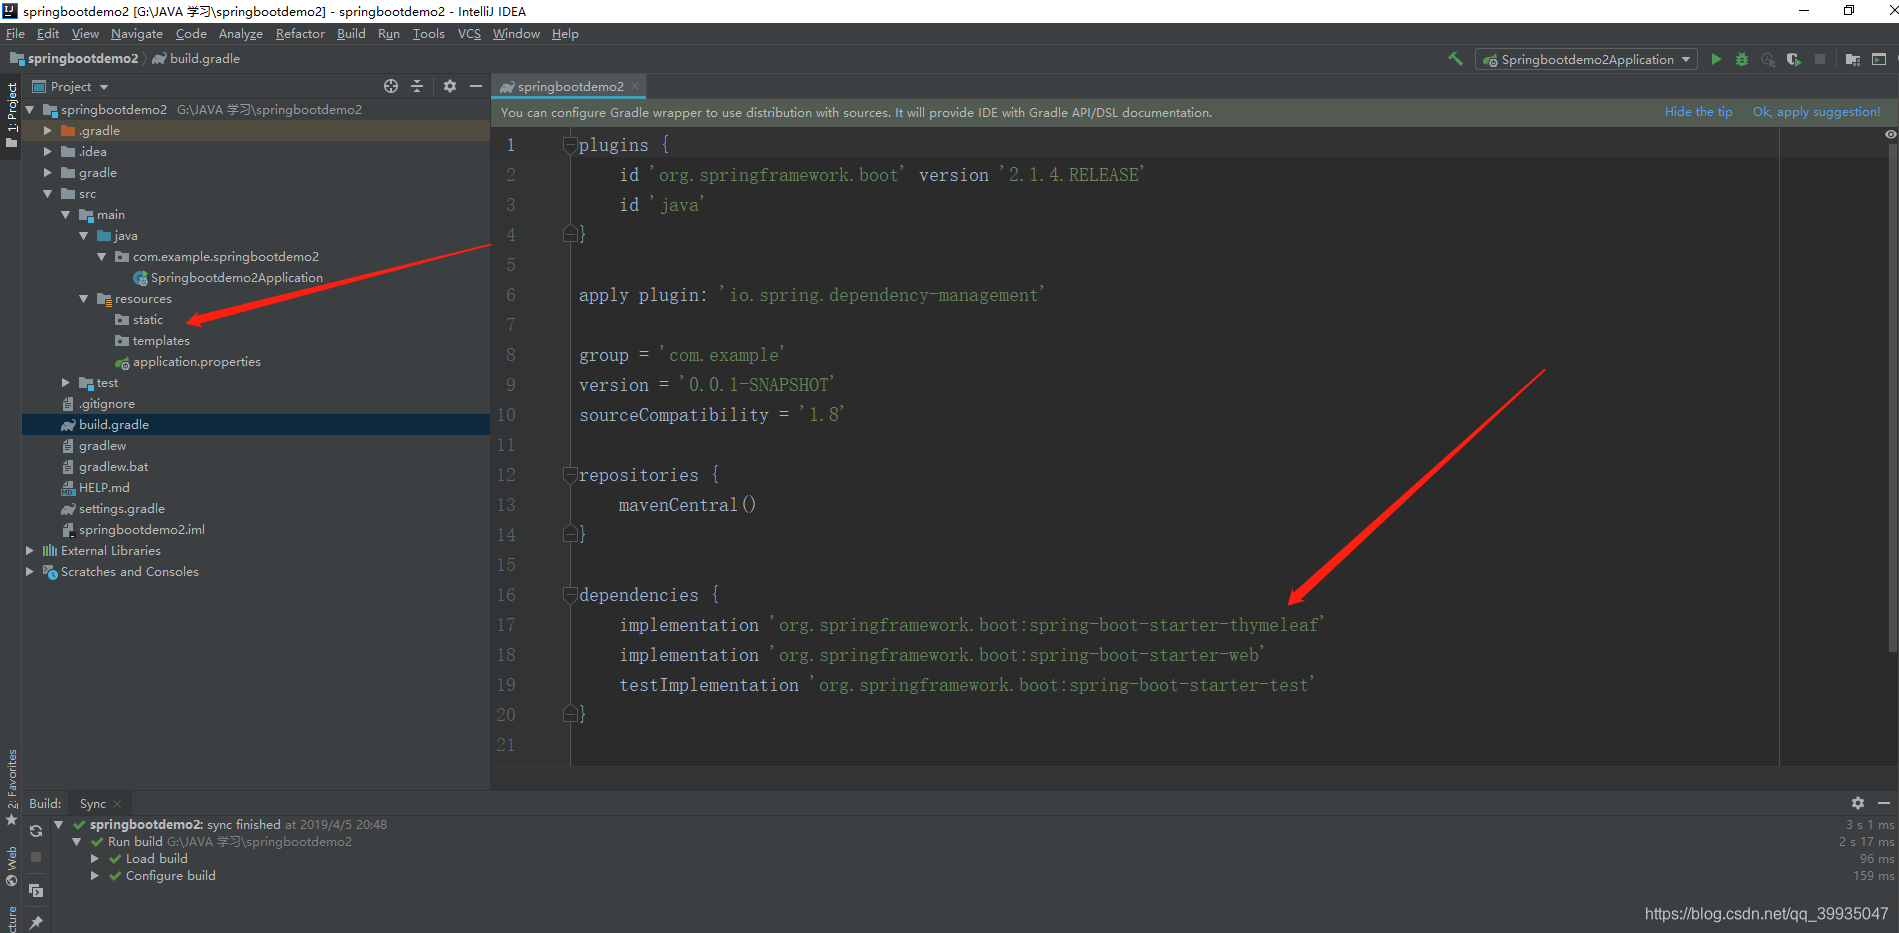Expand the Load build step
Screen dimensions: 1899x933
pos(95,859)
